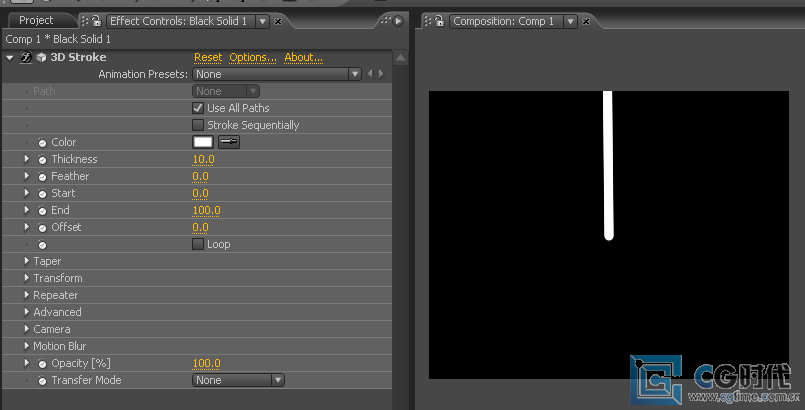Click the effect panel scroll-up arrow

400,58
